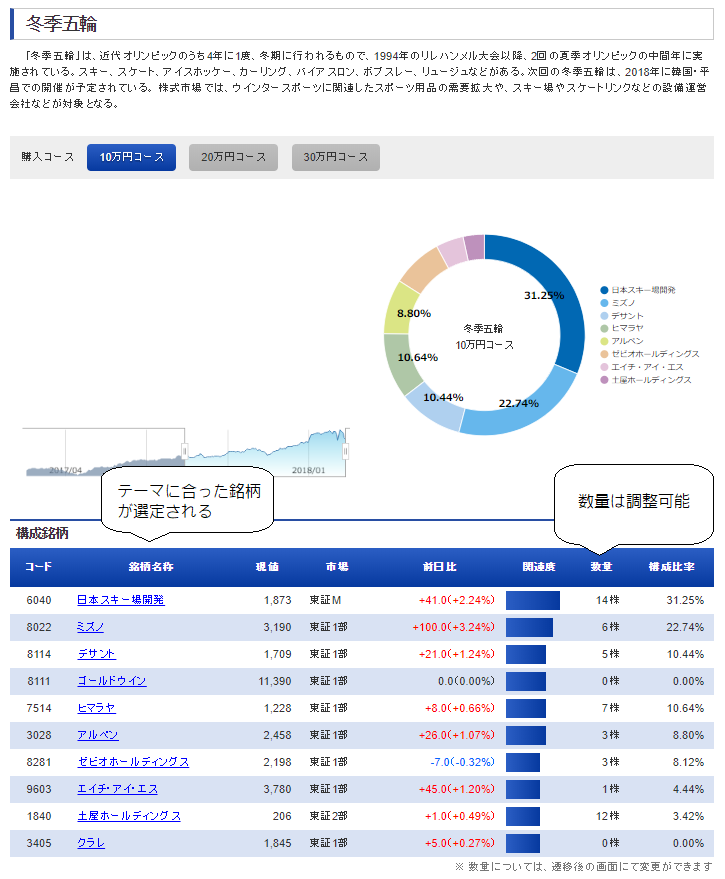The height and width of the screenshot is (879, 725).
Task: Click the 前日比 column header
Action: 440,567
